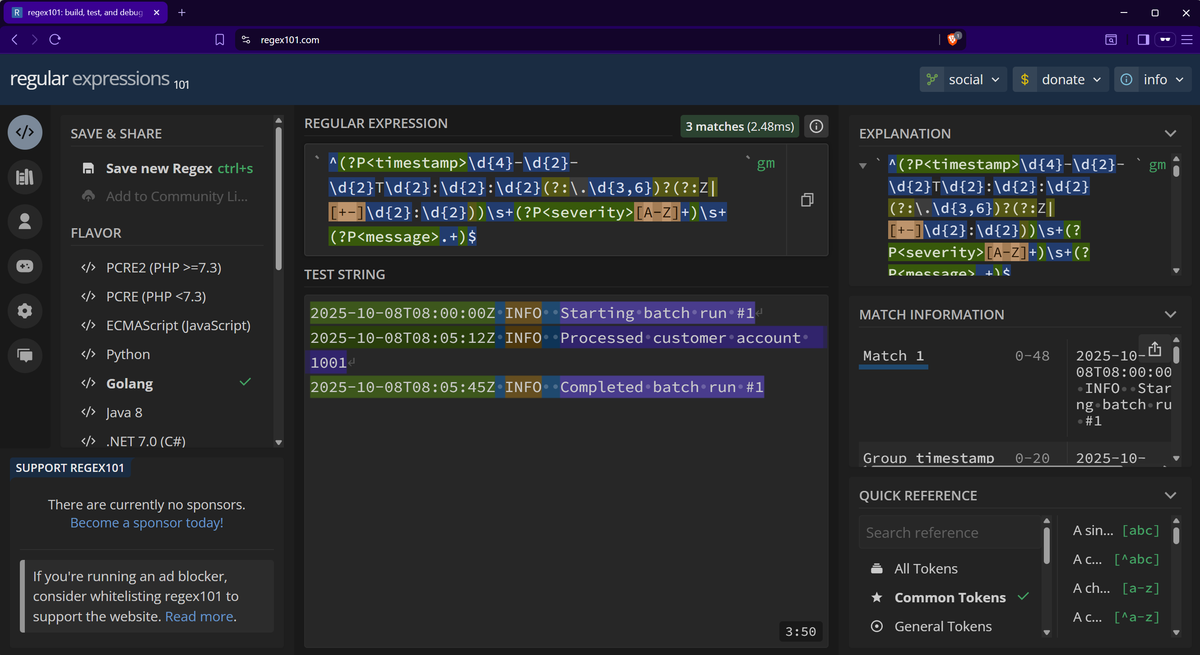1200x655 pixels.
Task: Open the regex library sidebar icon
Action: (25, 177)
